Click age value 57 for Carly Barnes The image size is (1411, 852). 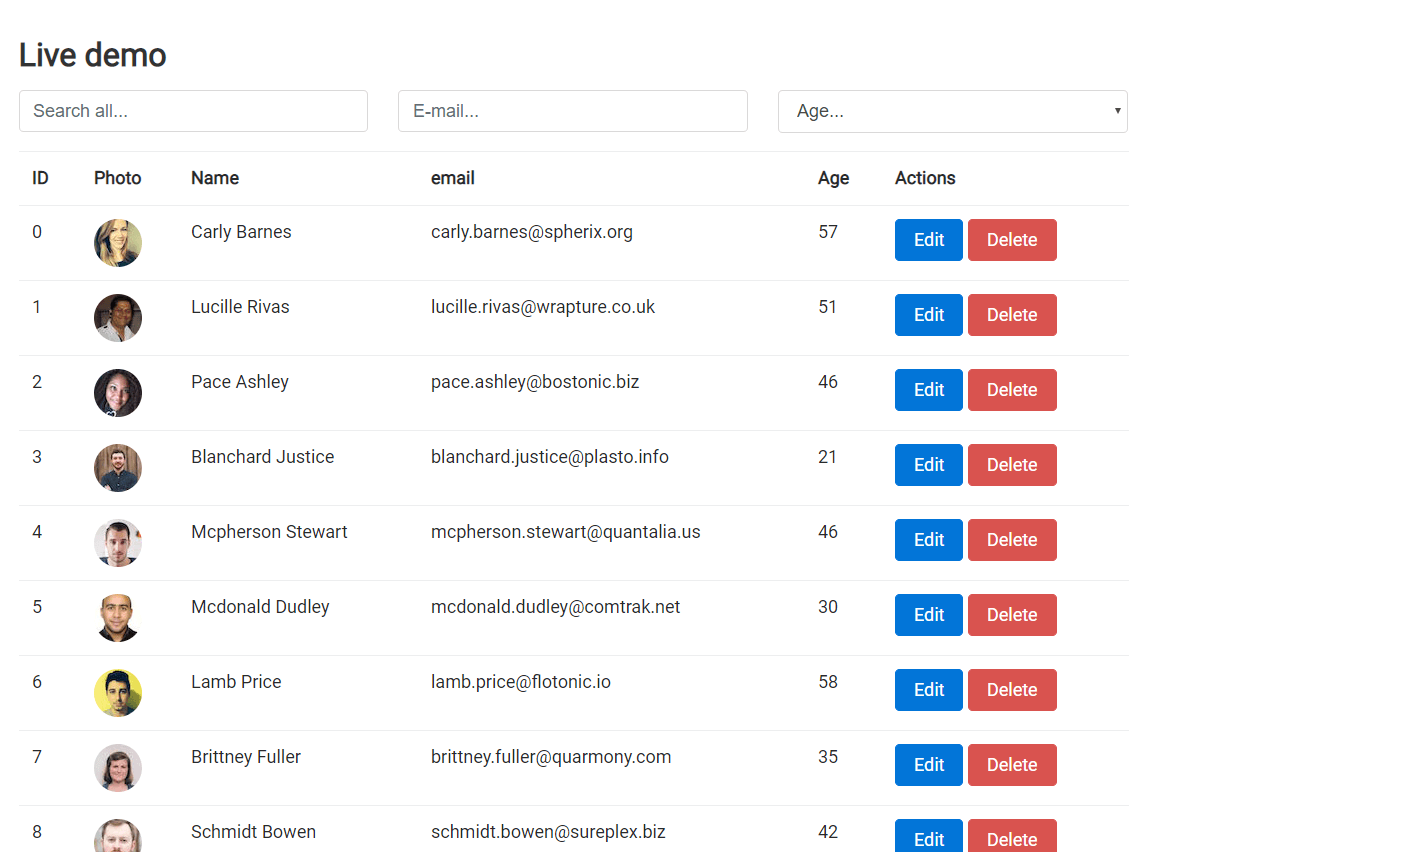[x=828, y=232]
